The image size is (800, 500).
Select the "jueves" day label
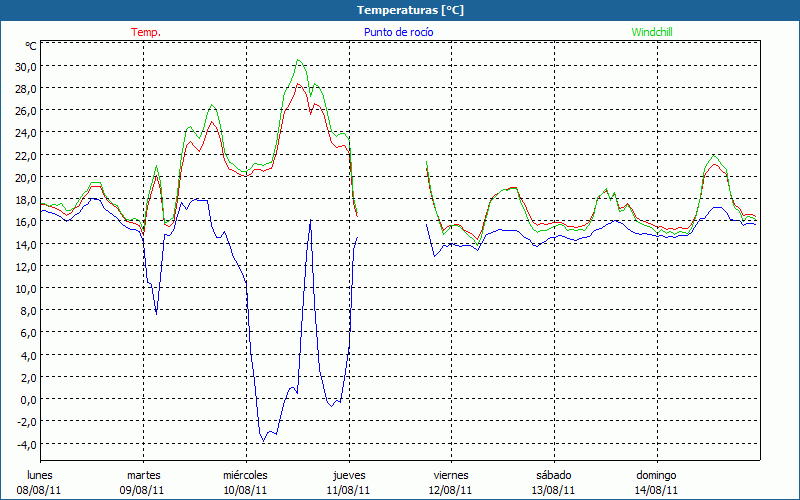349,475
